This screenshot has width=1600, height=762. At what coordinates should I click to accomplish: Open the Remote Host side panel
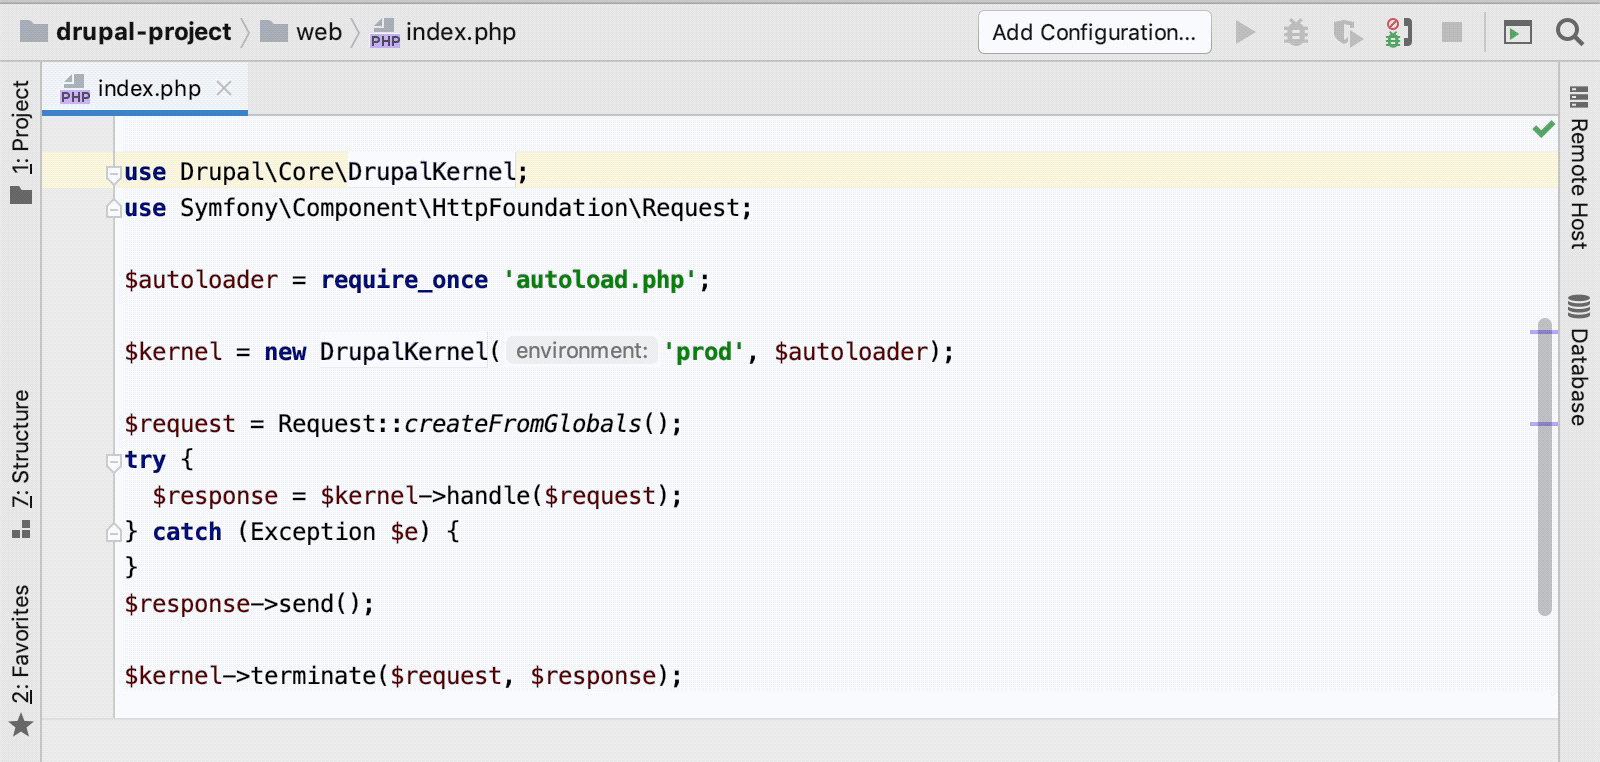tap(1579, 168)
